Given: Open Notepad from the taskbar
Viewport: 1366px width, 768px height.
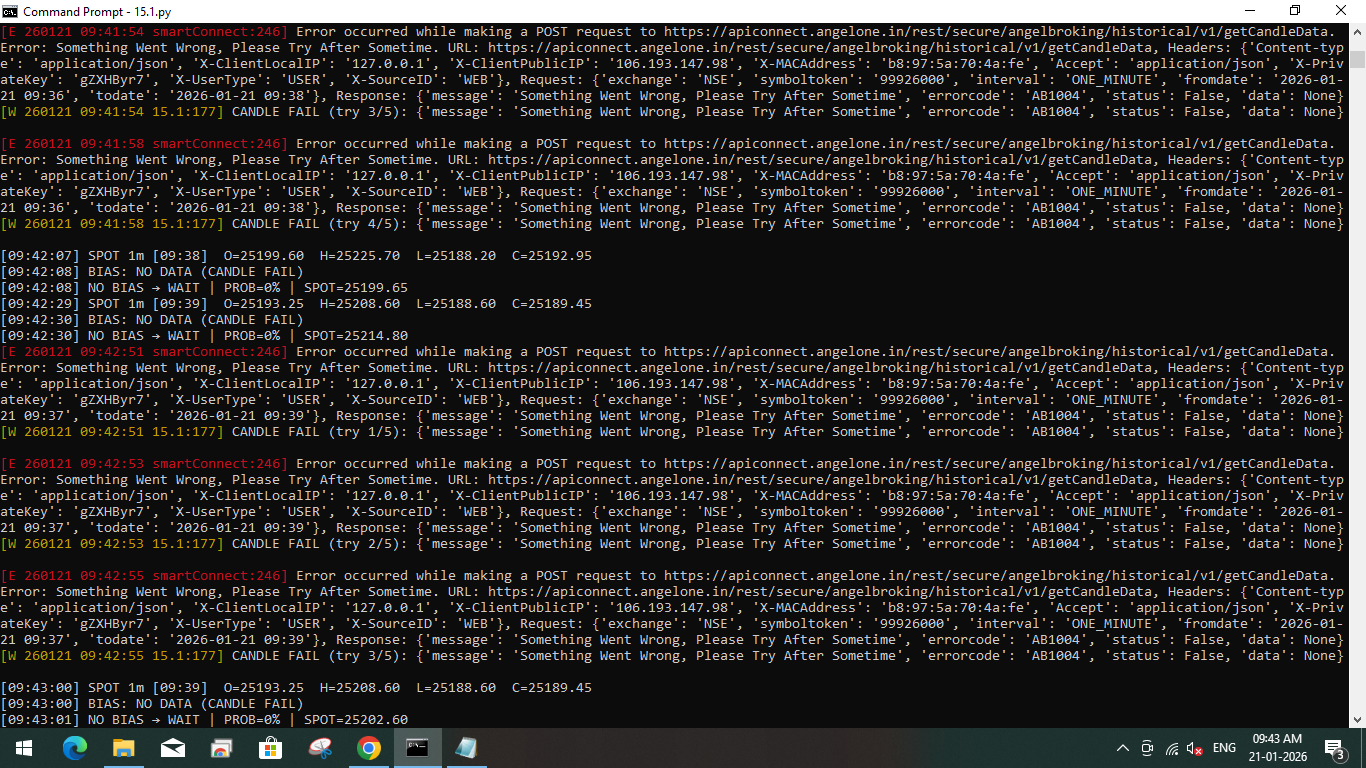Looking at the screenshot, I should click(x=466, y=747).
